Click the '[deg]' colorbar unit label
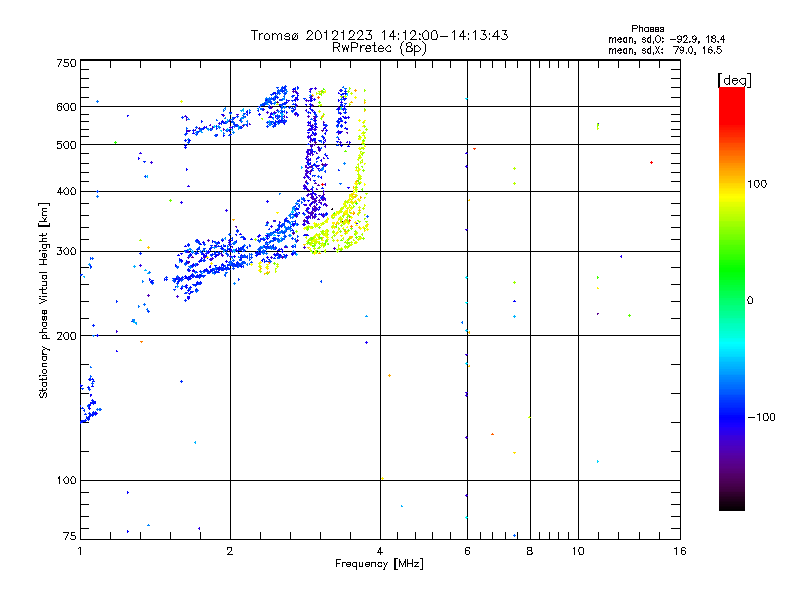800x600 pixels. 734,80
